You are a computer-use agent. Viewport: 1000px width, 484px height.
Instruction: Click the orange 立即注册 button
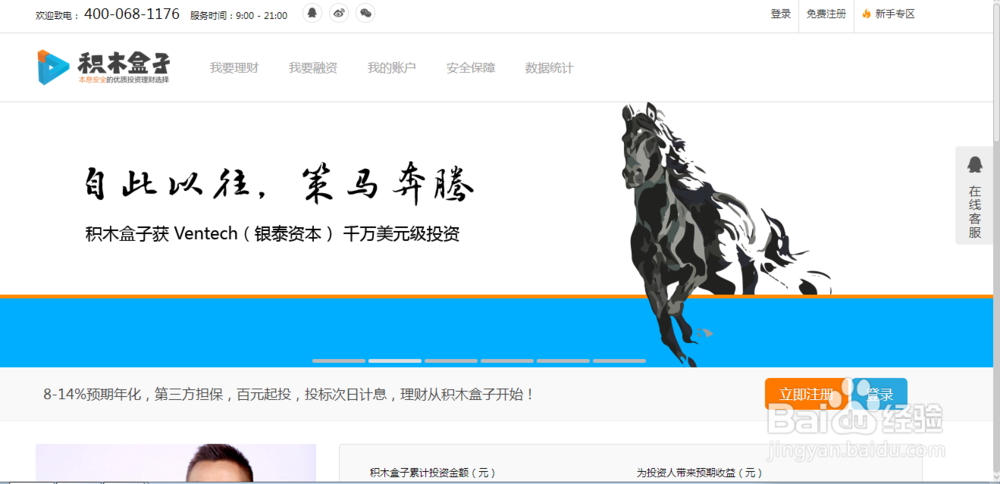point(807,394)
